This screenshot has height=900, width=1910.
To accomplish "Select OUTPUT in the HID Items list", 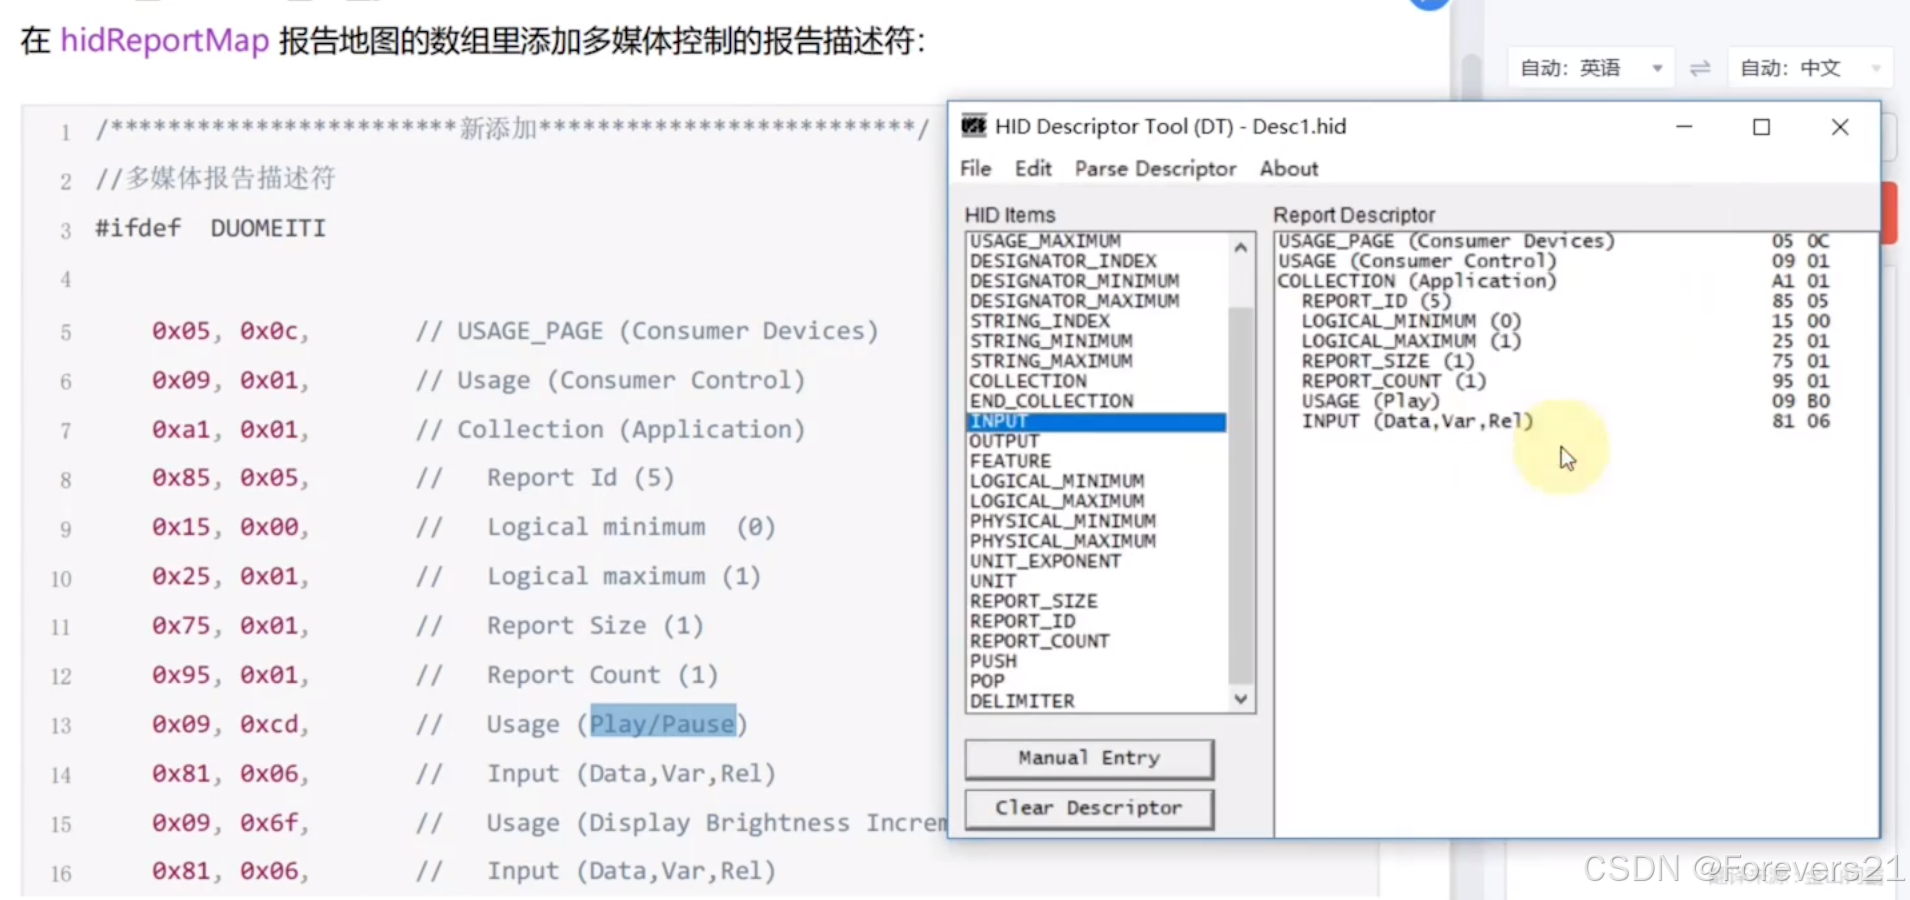I will coord(1005,440).
